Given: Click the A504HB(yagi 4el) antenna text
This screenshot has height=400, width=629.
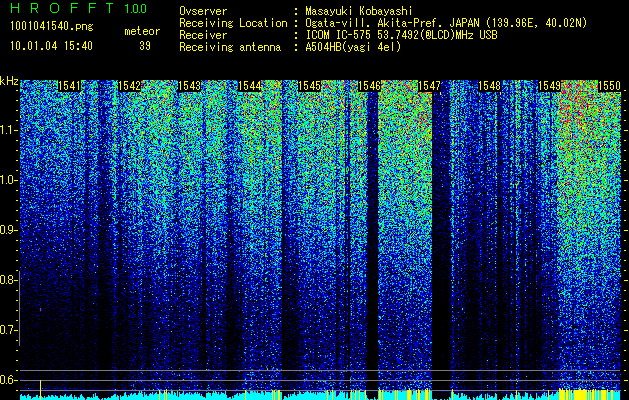Looking at the screenshot, I should coord(353,47).
